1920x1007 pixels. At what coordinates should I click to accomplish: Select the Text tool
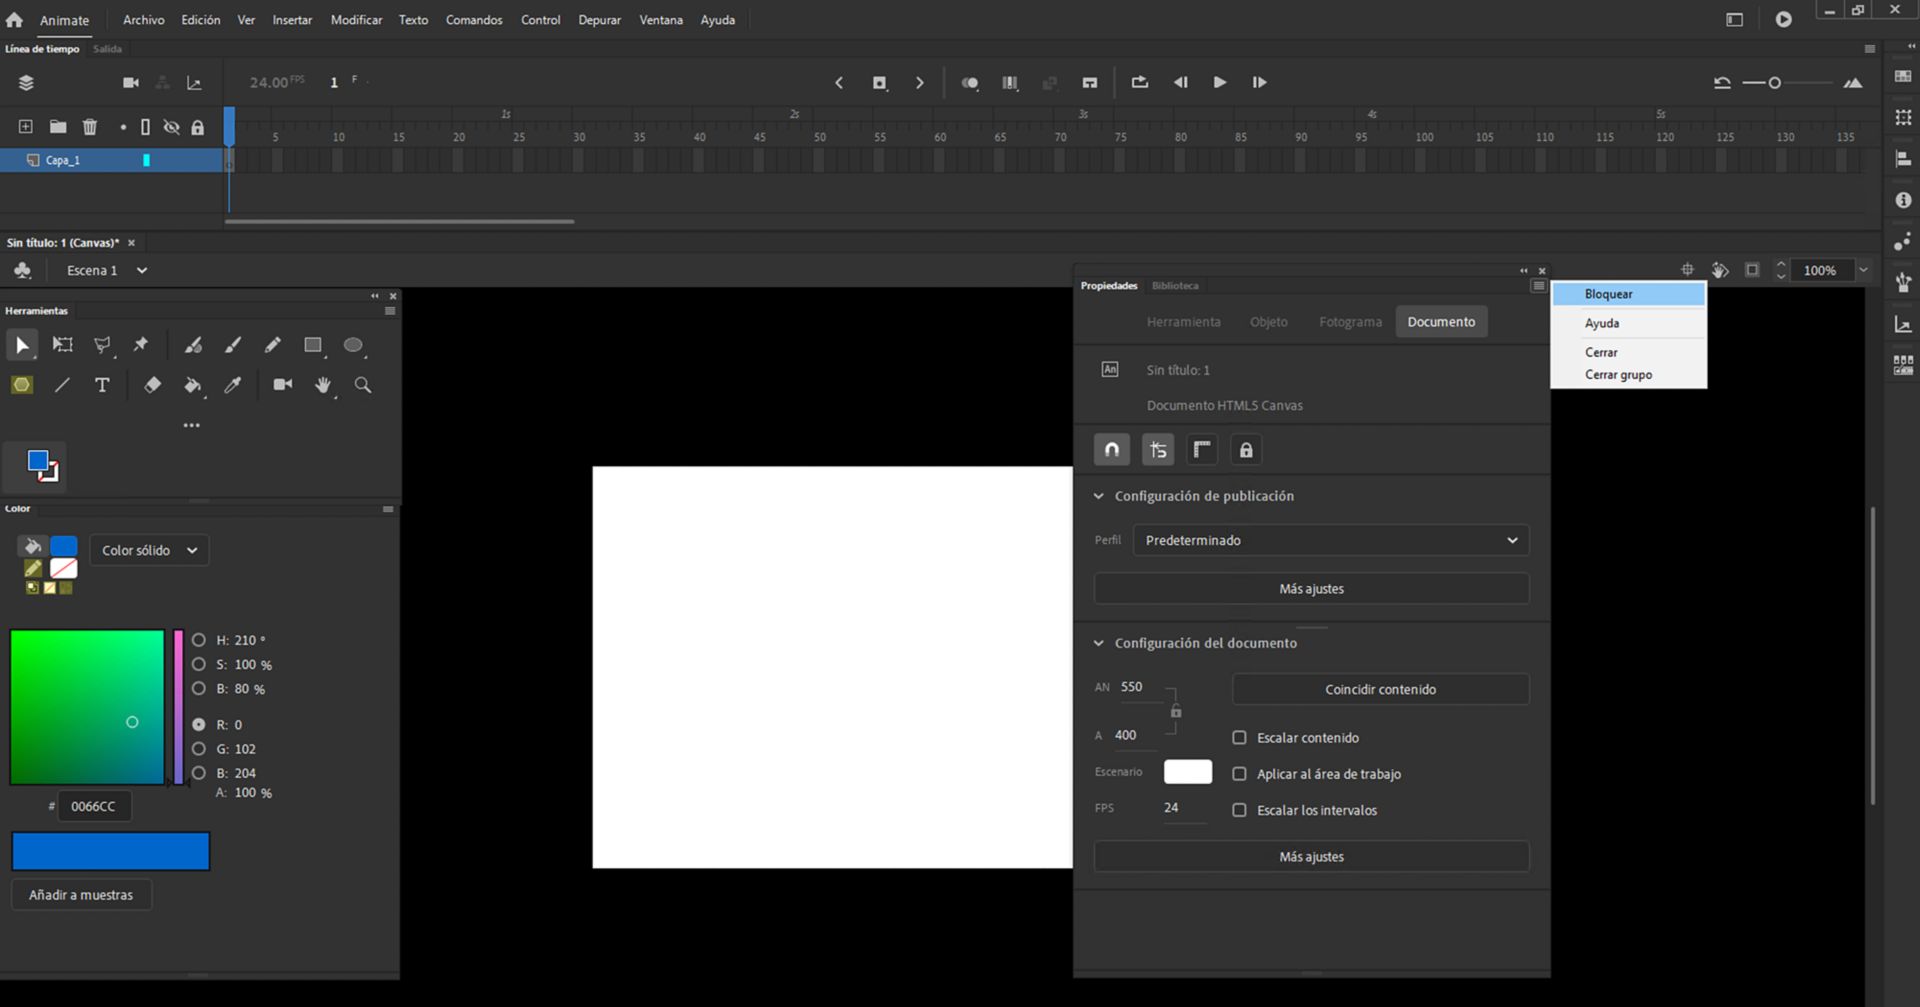(x=102, y=385)
